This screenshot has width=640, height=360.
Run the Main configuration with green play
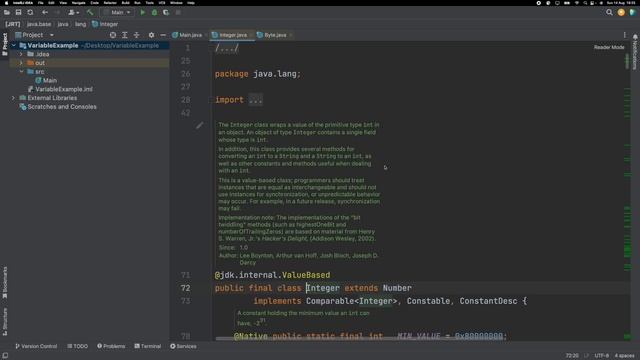[x=142, y=13]
